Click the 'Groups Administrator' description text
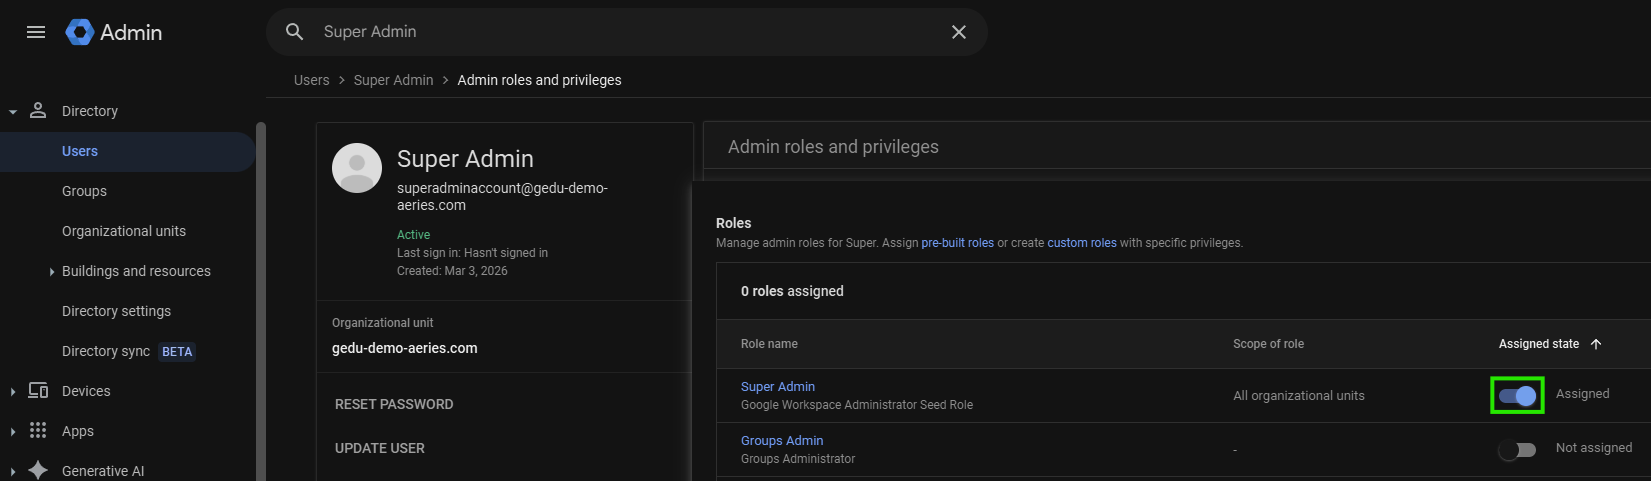 click(x=798, y=459)
